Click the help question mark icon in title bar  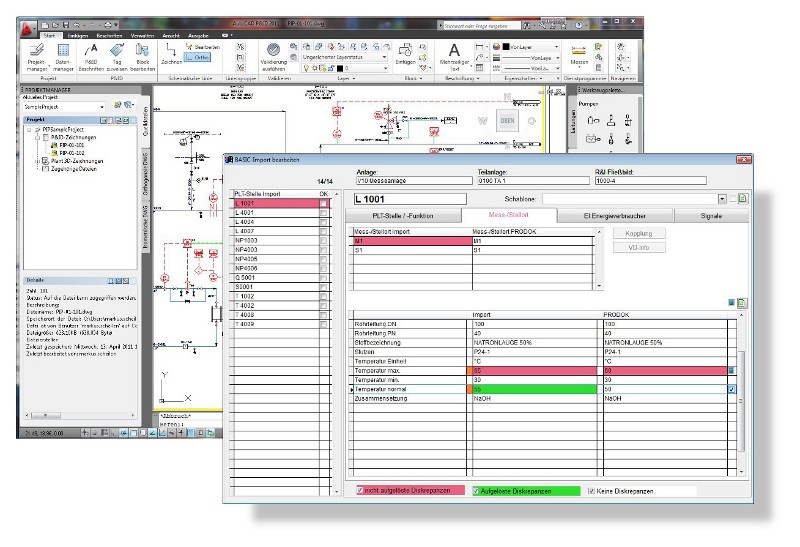click(579, 25)
